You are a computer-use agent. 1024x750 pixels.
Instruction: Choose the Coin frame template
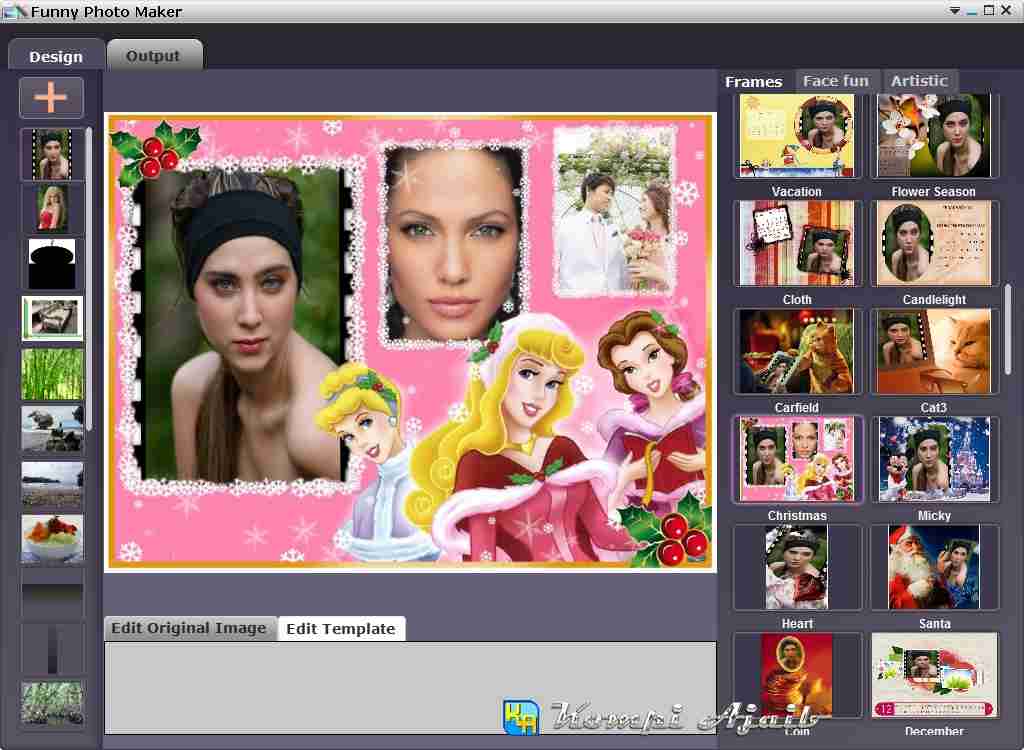point(797,675)
